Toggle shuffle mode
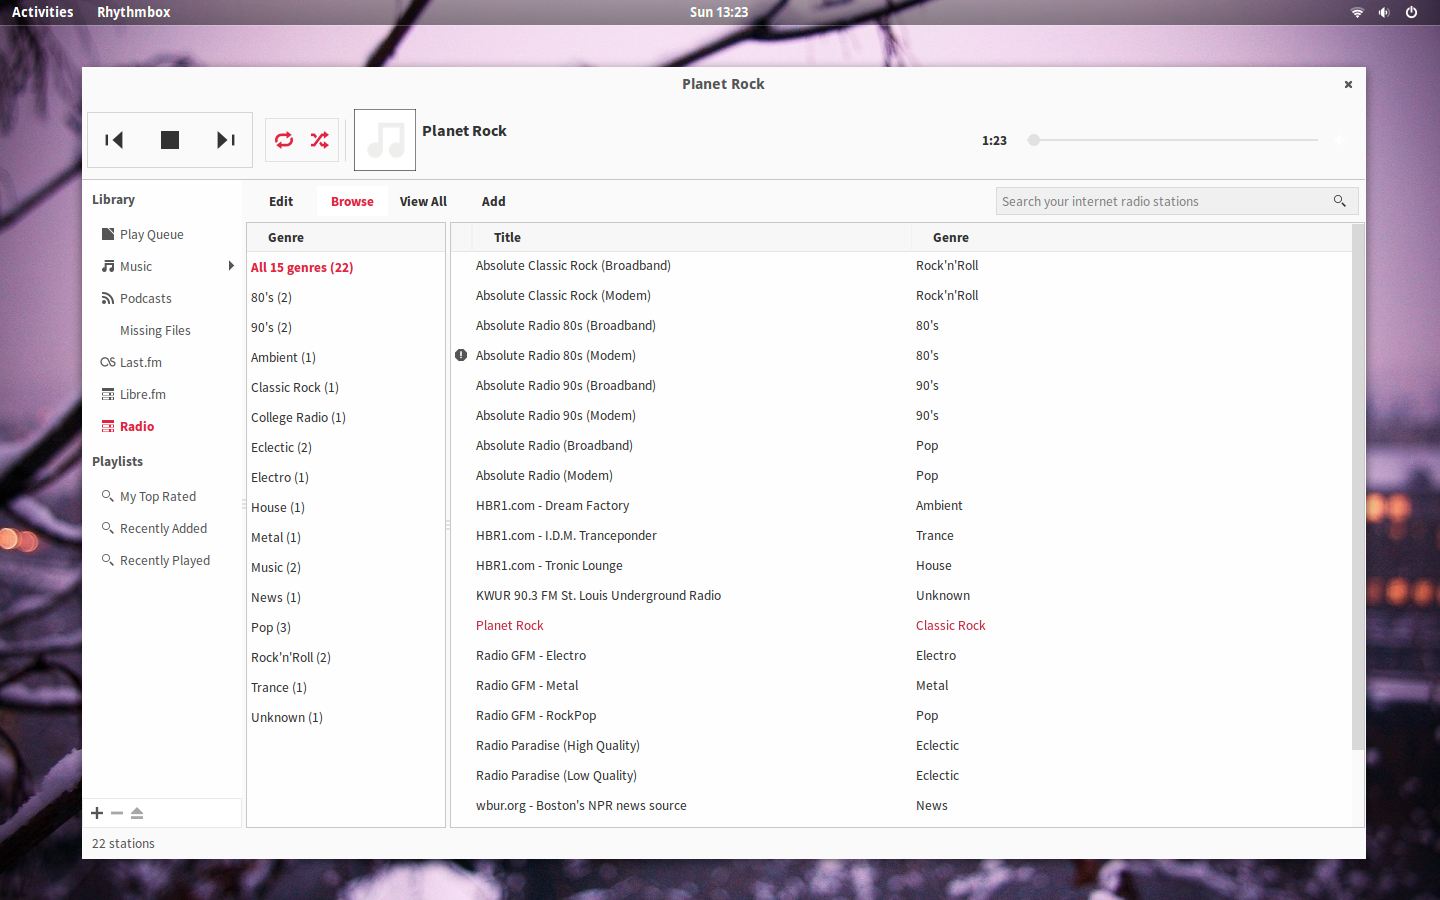1440x900 pixels. point(320,140)
